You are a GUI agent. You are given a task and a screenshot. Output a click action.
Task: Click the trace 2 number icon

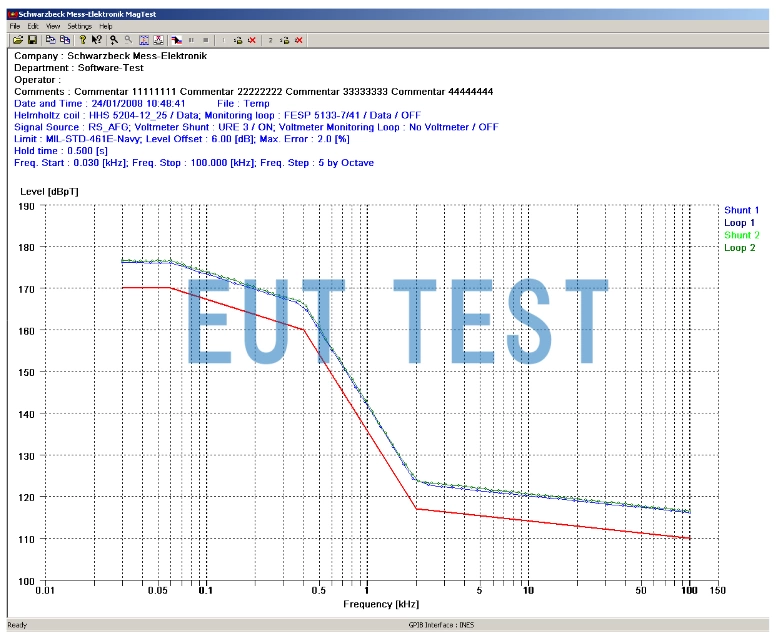click(270, 40)
